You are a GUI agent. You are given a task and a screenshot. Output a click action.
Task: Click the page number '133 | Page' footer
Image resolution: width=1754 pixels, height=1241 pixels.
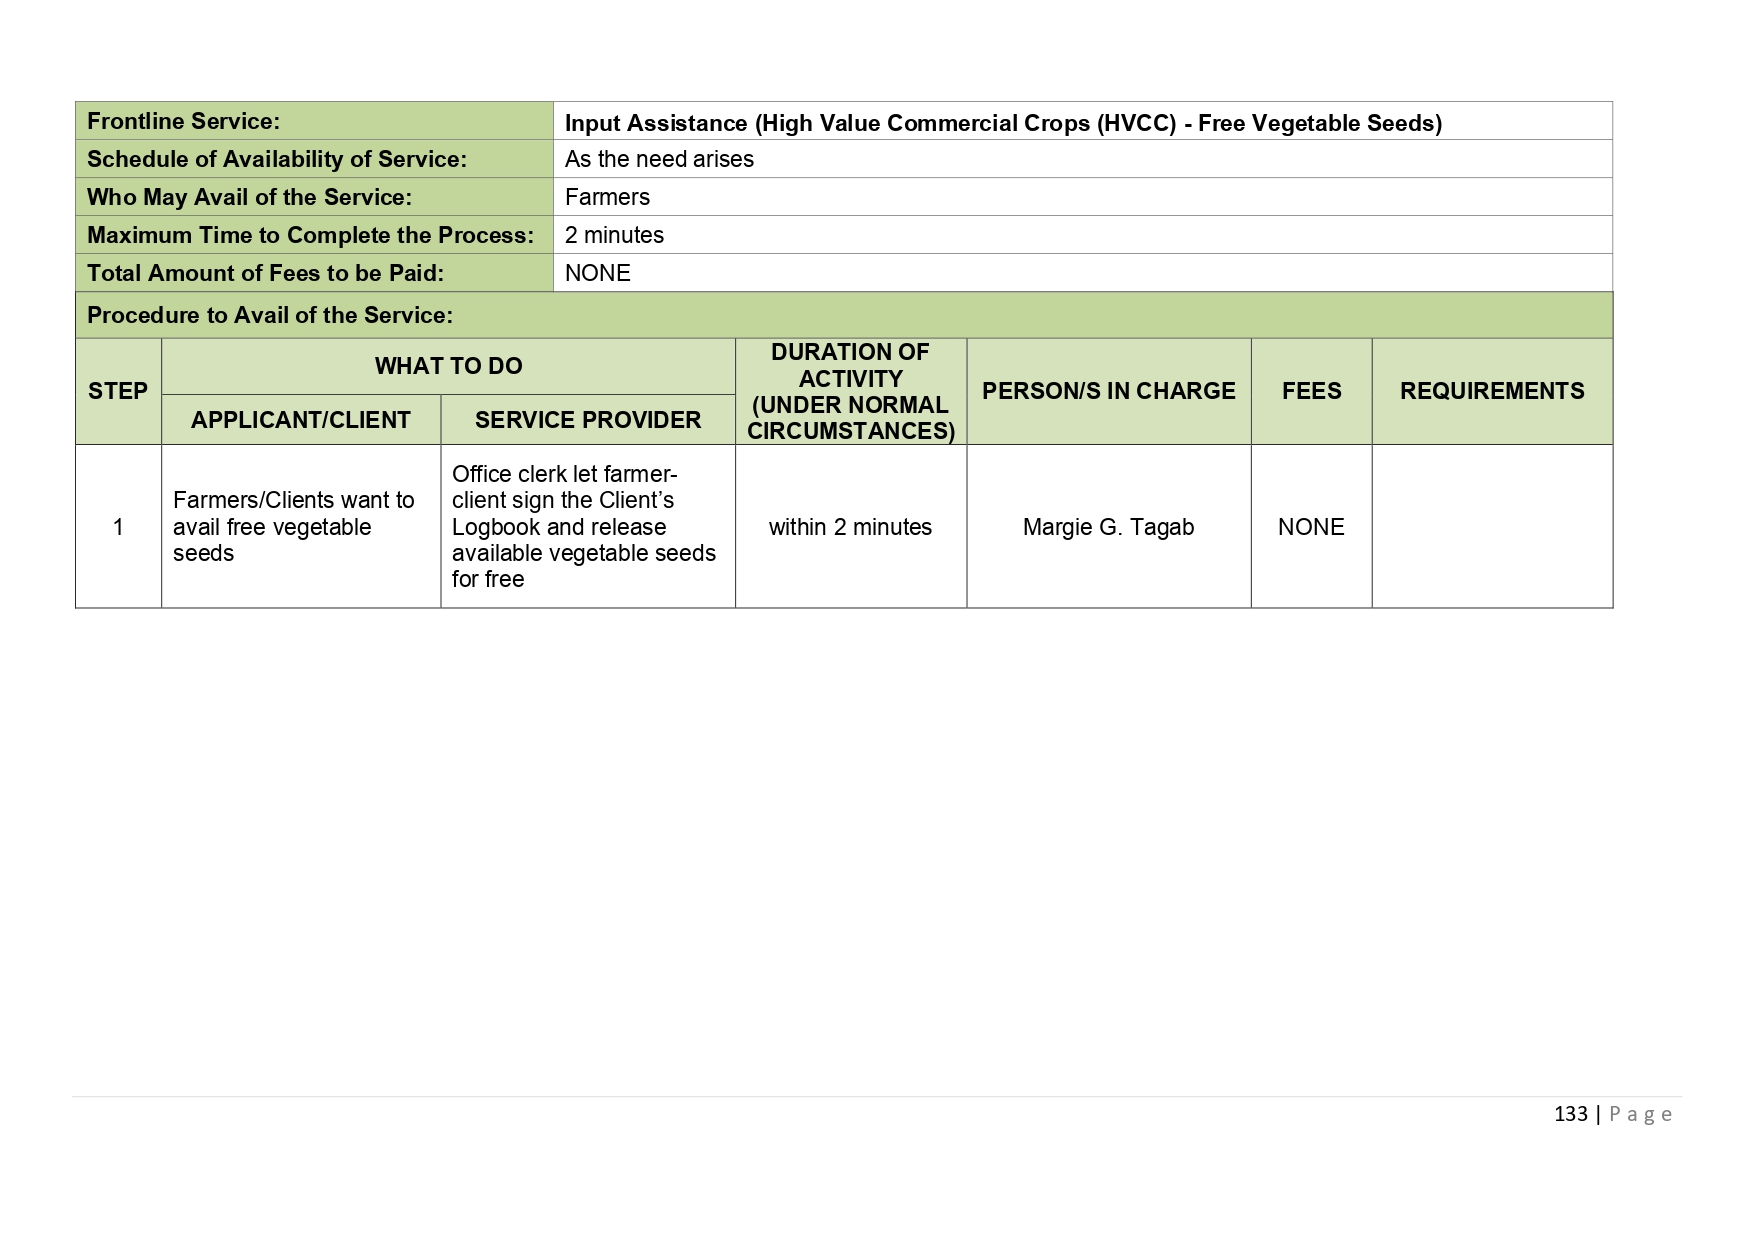coord(1613,1114)
